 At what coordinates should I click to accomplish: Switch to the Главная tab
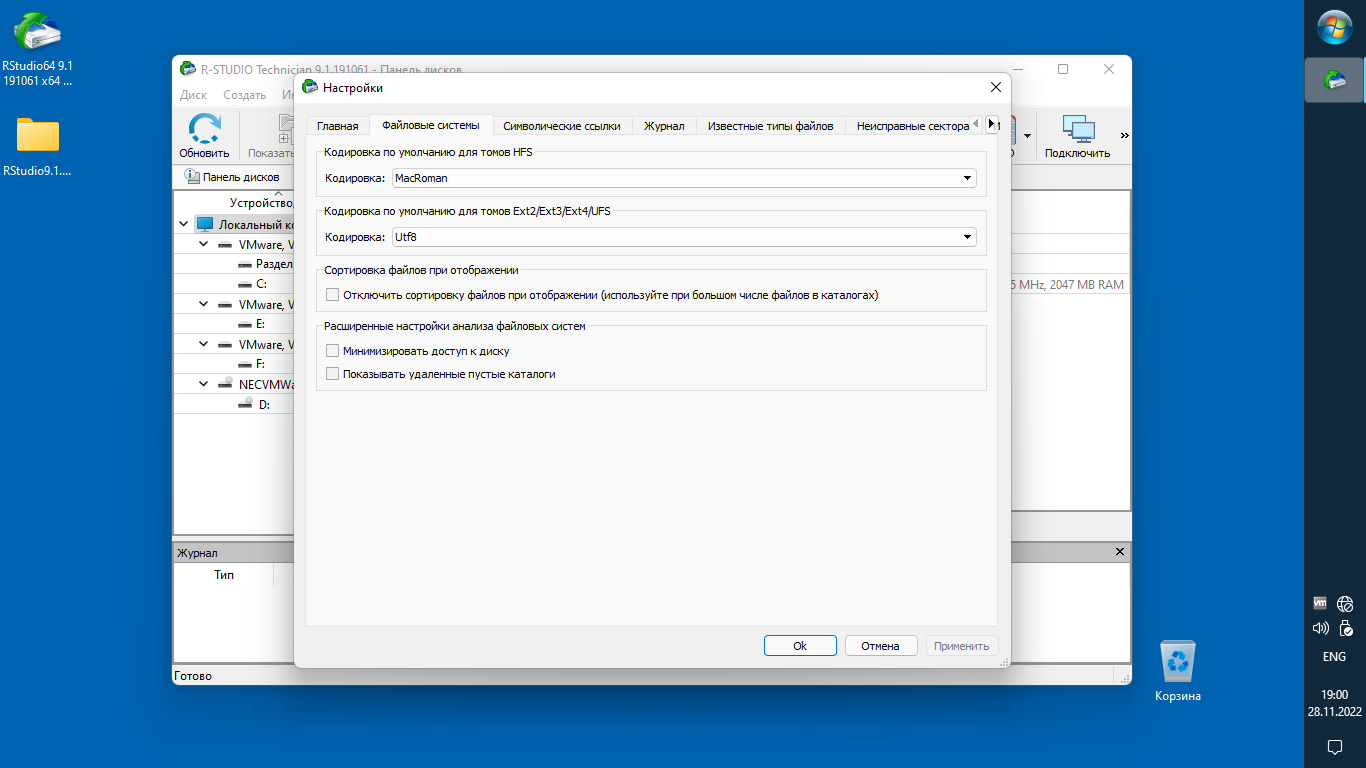(337, 126)
